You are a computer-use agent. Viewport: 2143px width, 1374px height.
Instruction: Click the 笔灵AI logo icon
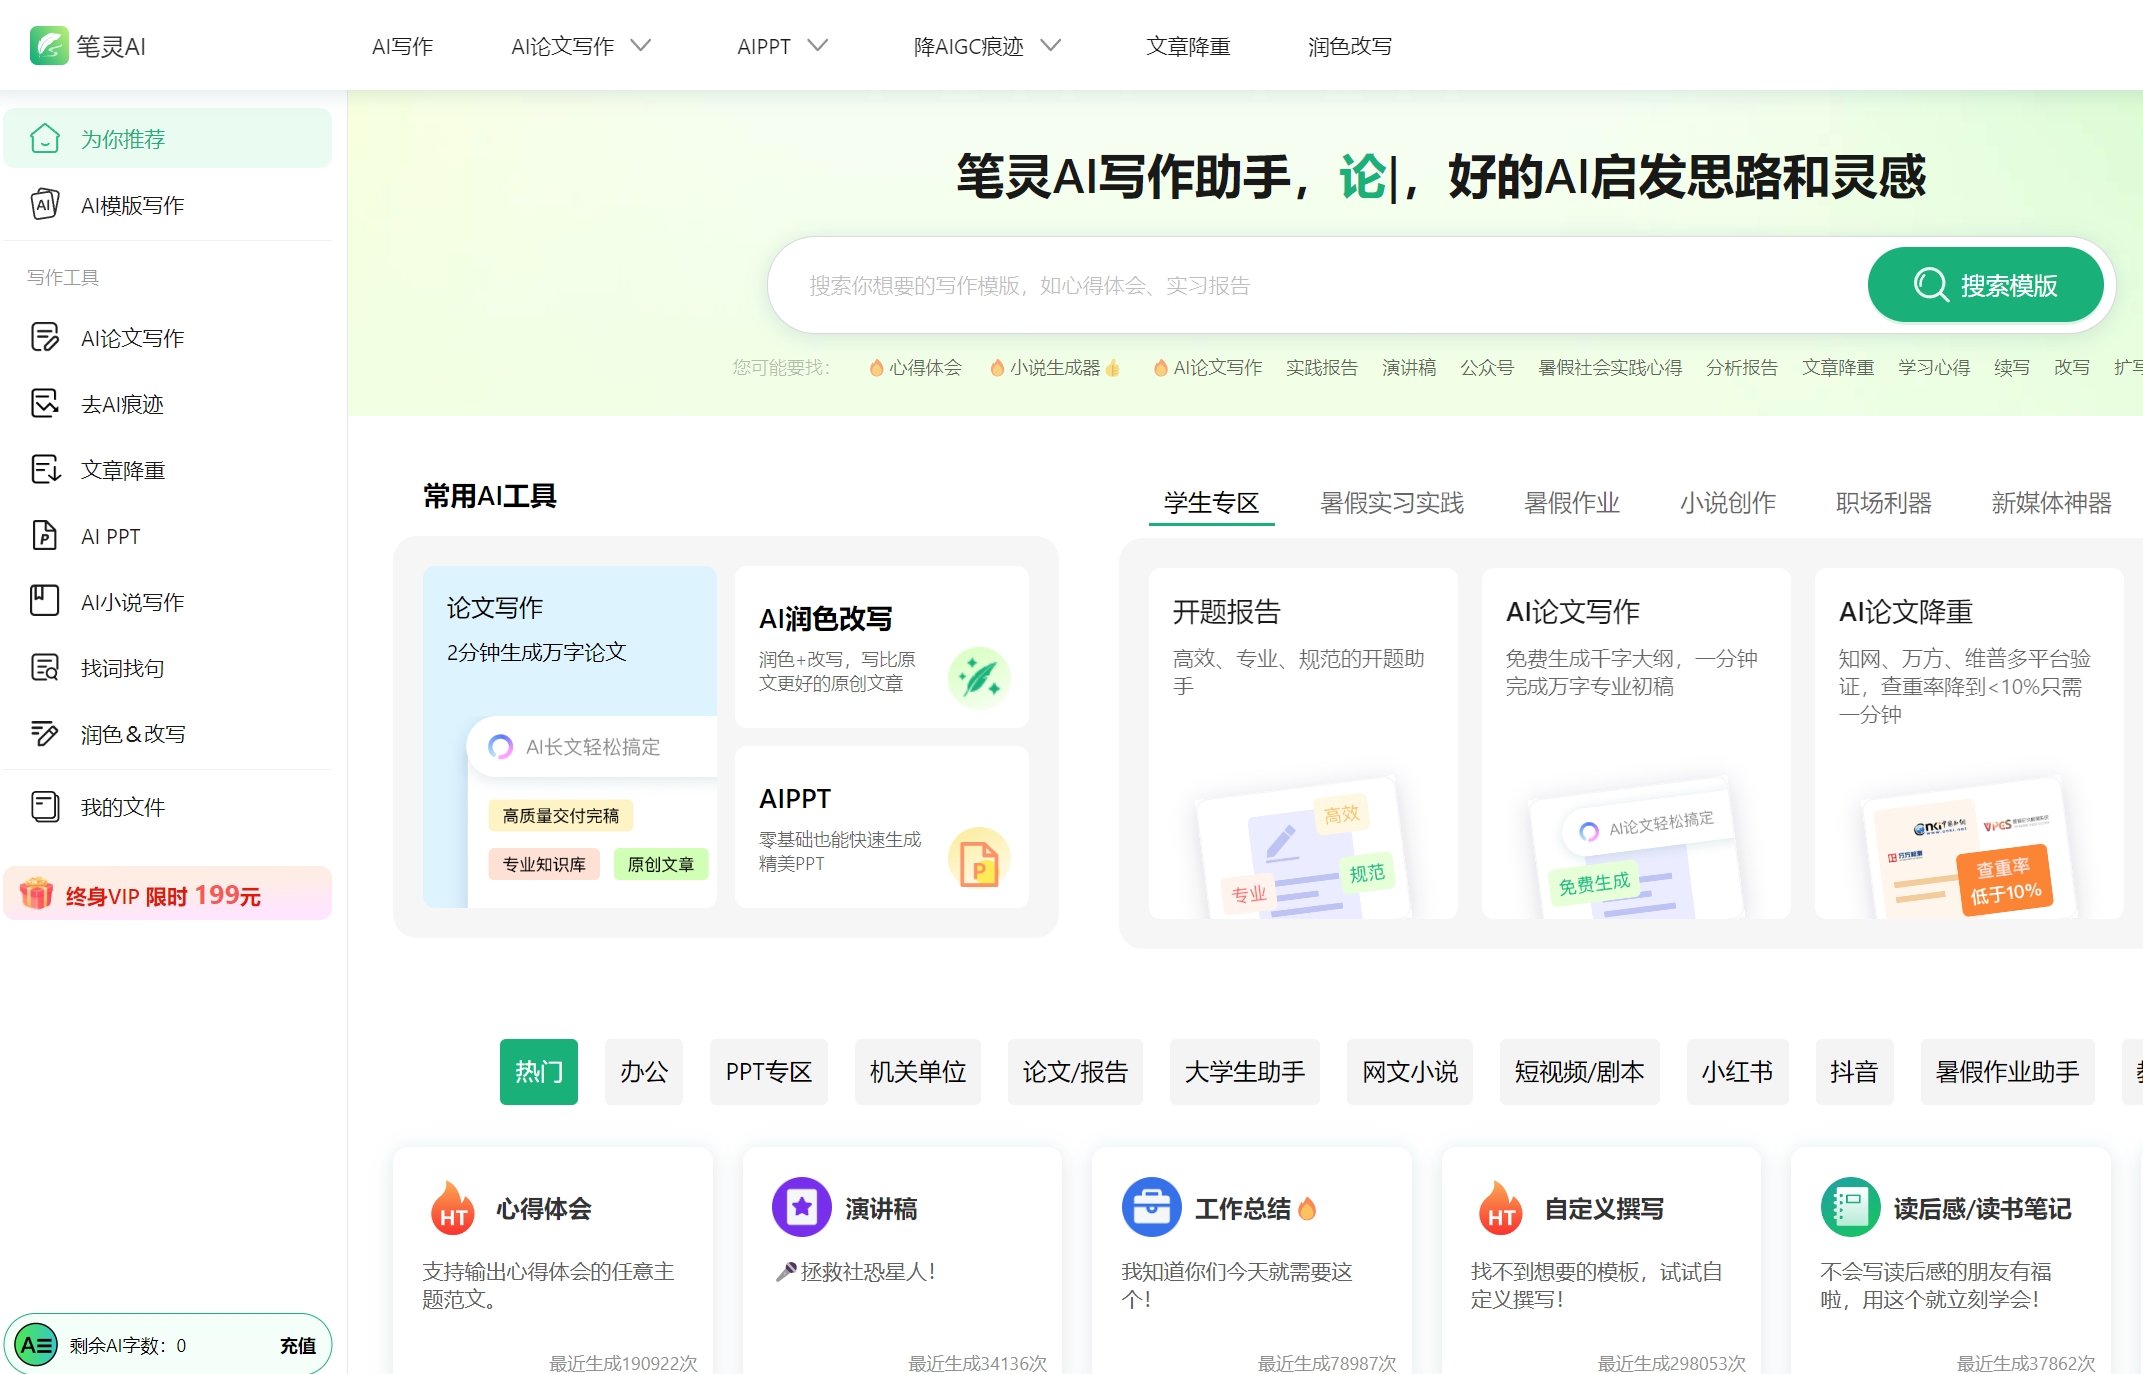(48, 46)
